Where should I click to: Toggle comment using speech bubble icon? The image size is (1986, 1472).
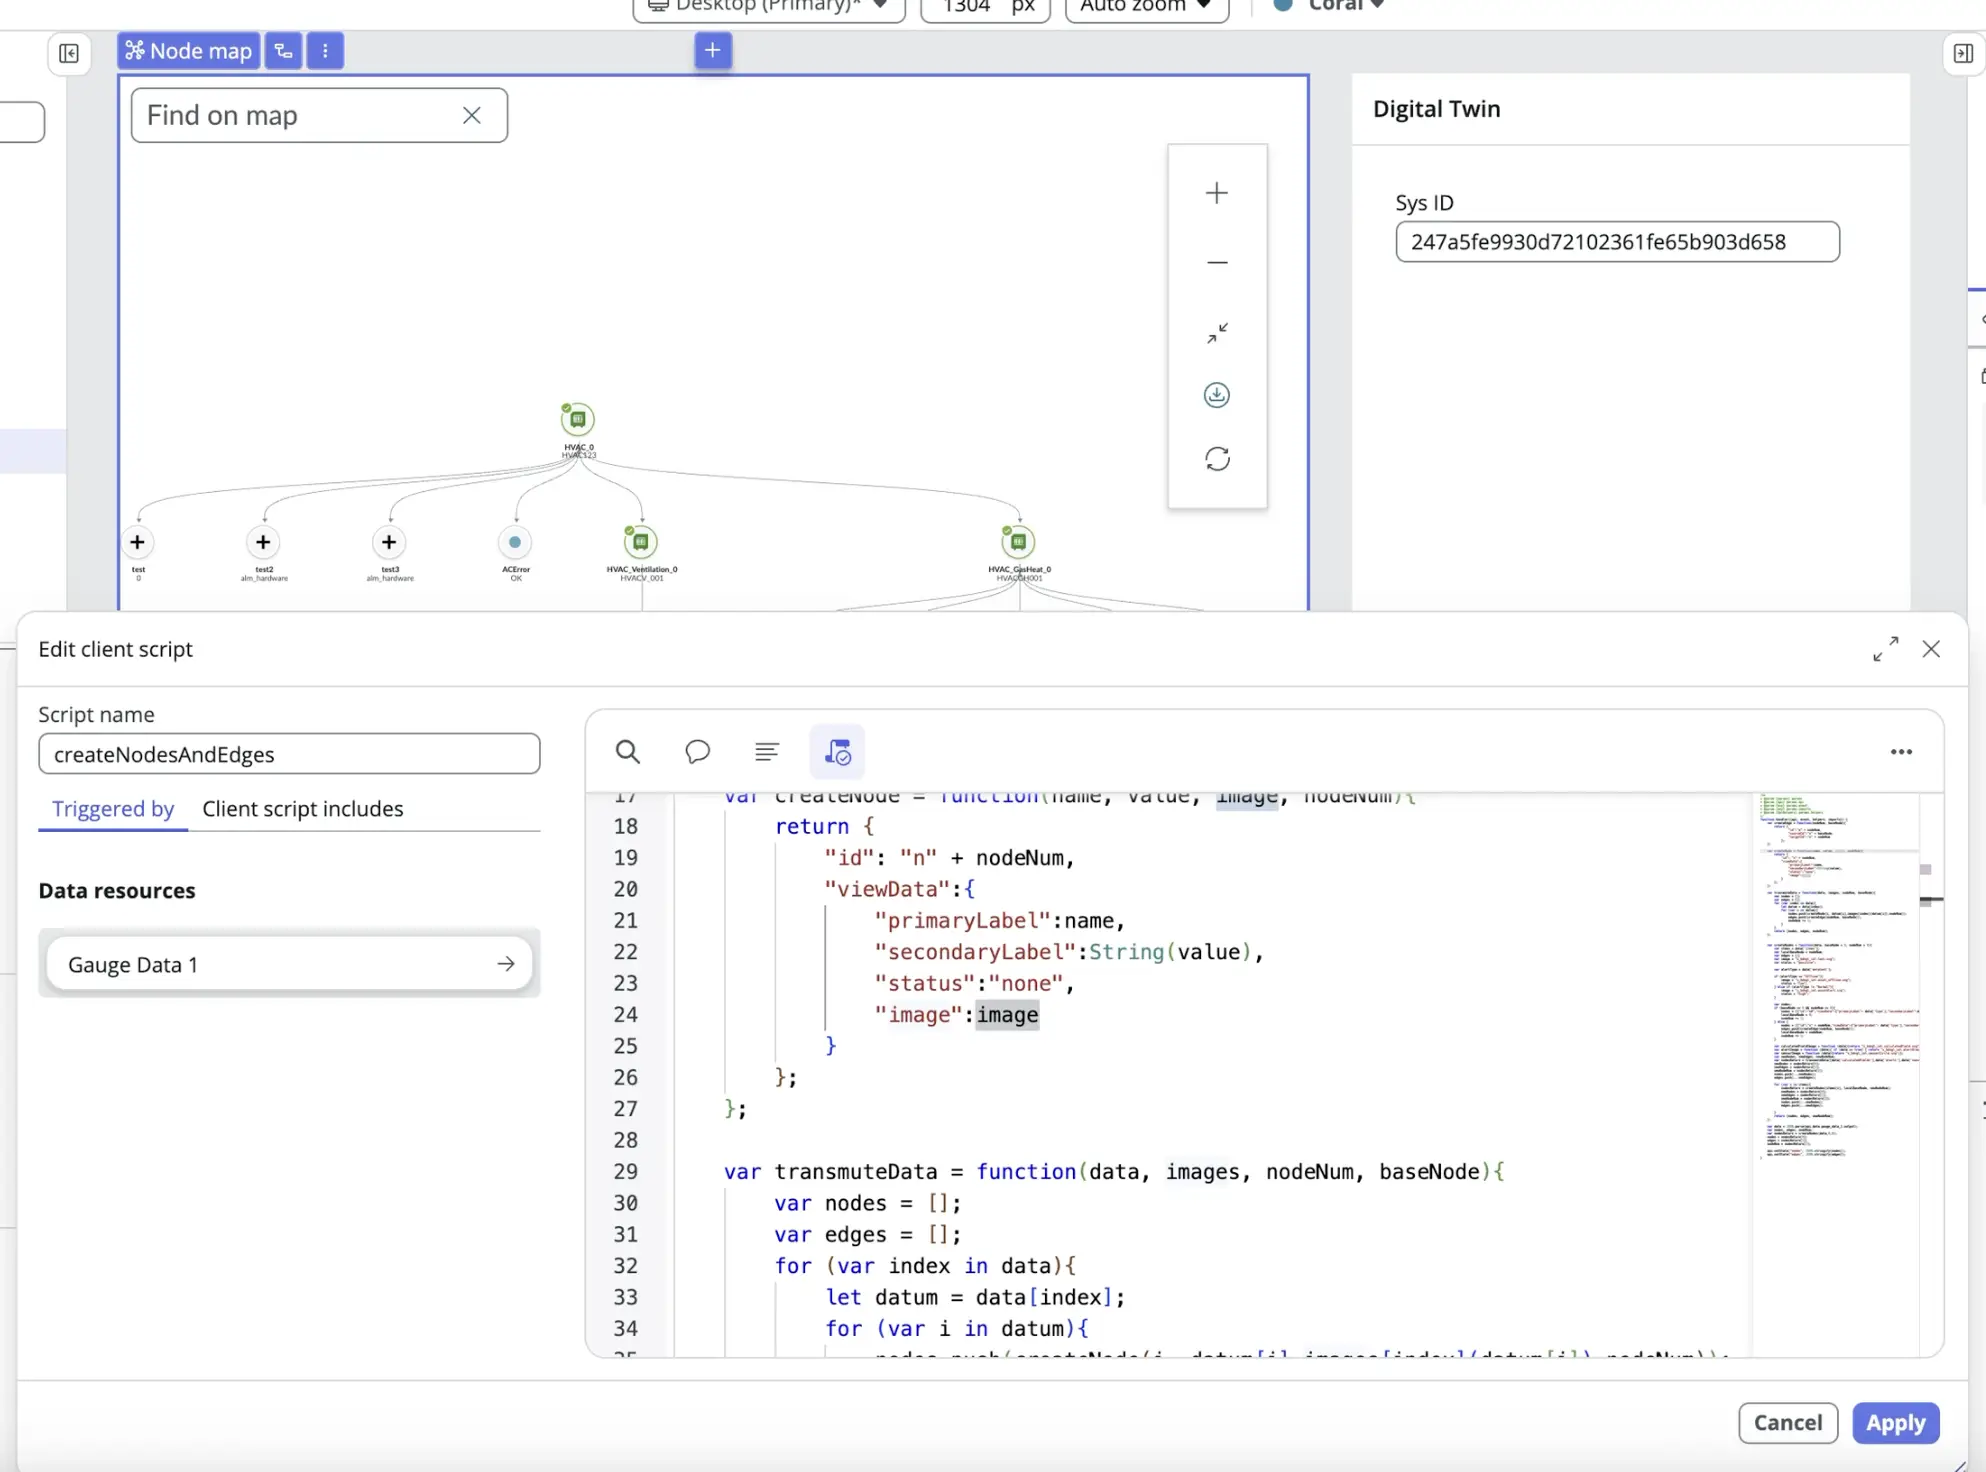click(x=697, y=752)
